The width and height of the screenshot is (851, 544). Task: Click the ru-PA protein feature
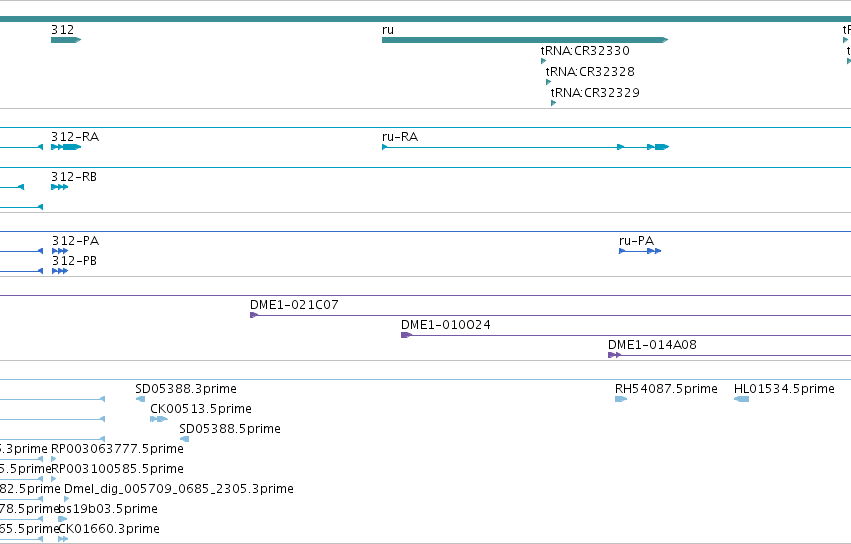[640, 251]
